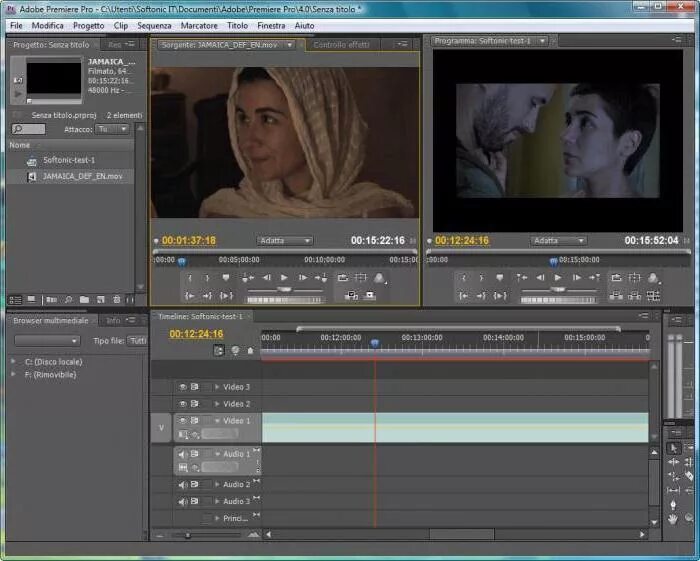Click Lift button in Program monitor

tap(616, 295)
